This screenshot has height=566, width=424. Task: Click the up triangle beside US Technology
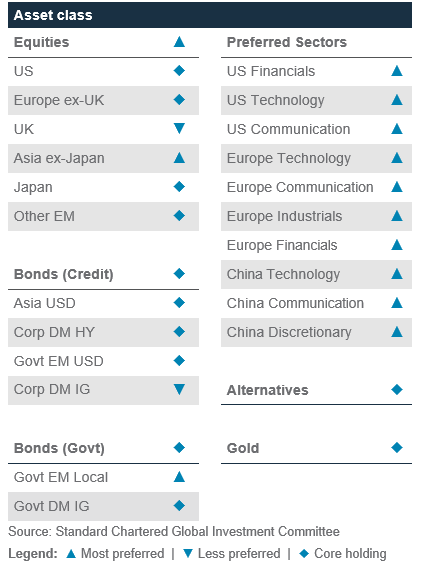[397, 100]
